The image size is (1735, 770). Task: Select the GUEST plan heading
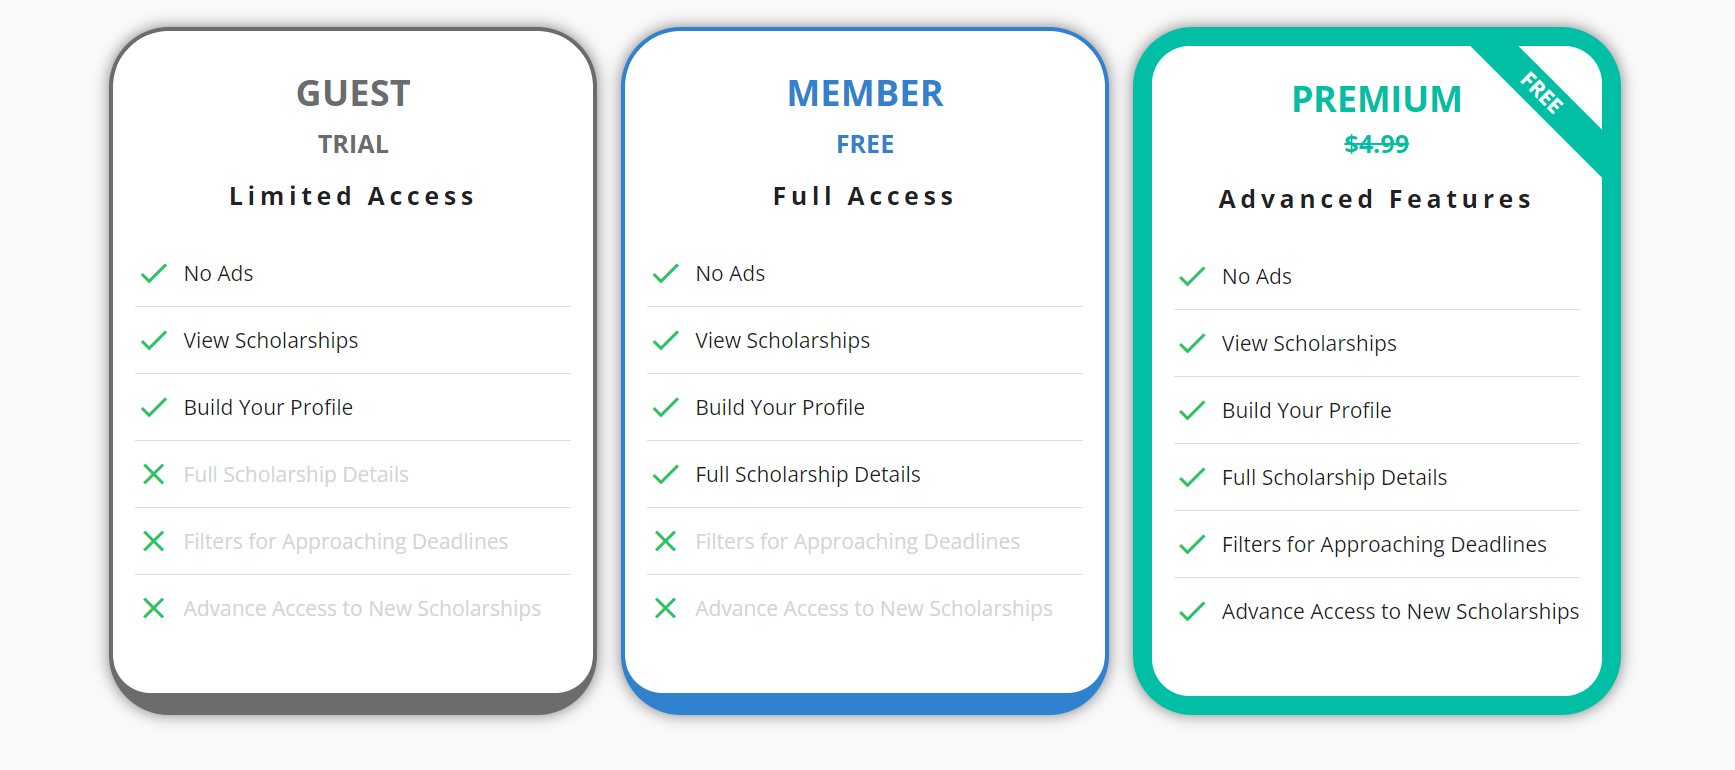coord(353,94)
